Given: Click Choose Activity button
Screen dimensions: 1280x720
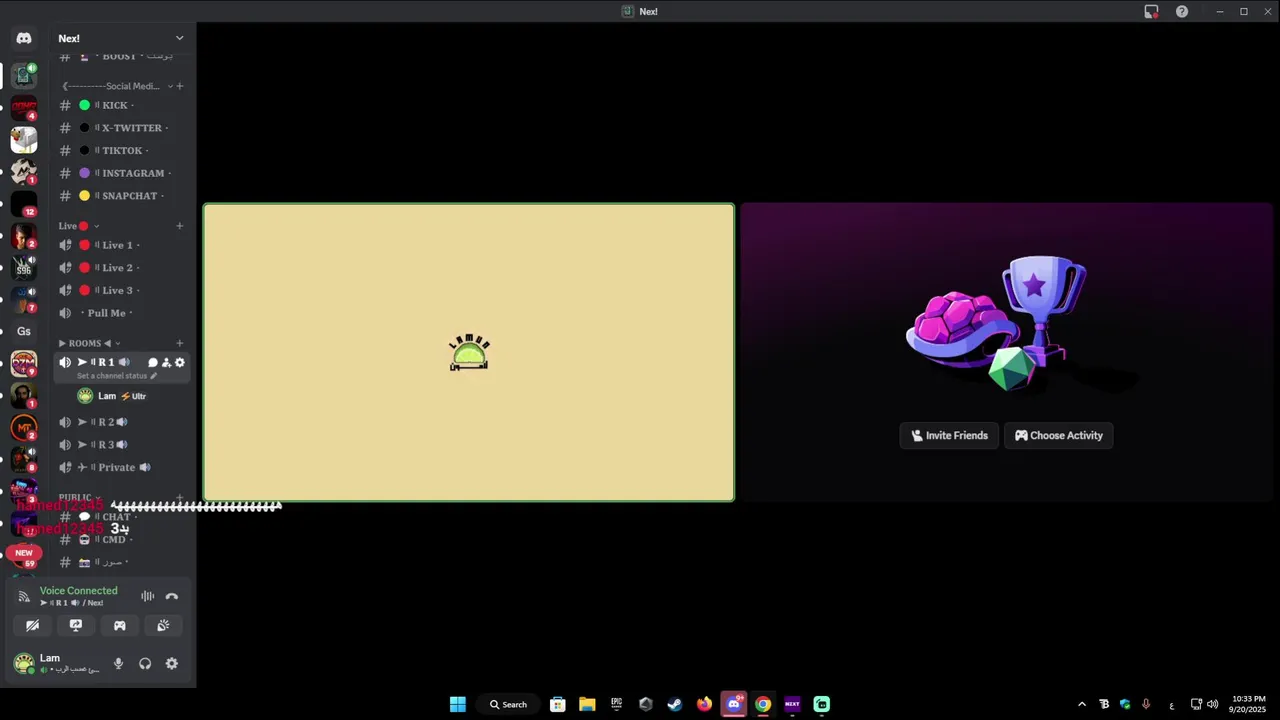Looking at the screenshot, I should (x=1058, y=435).
